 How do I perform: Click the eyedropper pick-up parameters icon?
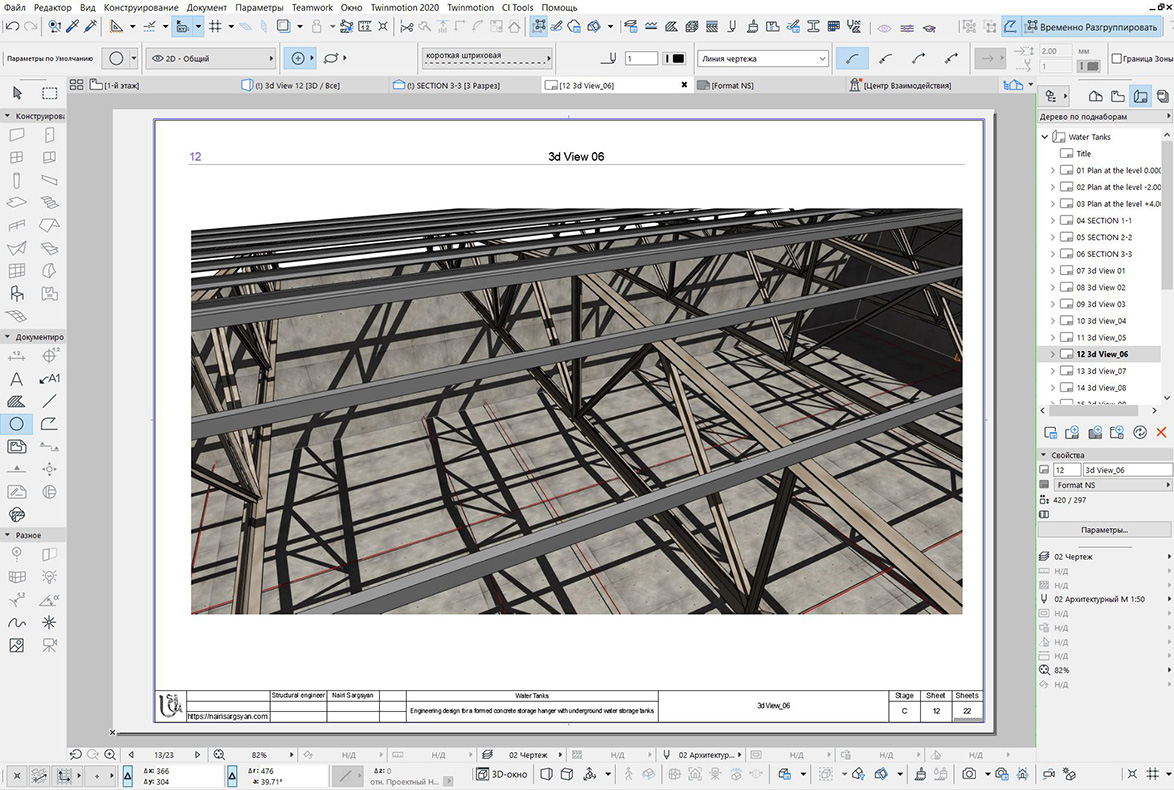(x=73, y=26)
